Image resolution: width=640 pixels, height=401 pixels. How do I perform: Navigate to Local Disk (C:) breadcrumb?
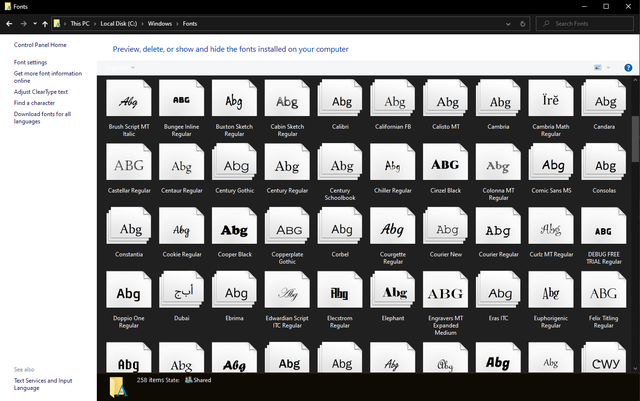[x=119, y=24]
